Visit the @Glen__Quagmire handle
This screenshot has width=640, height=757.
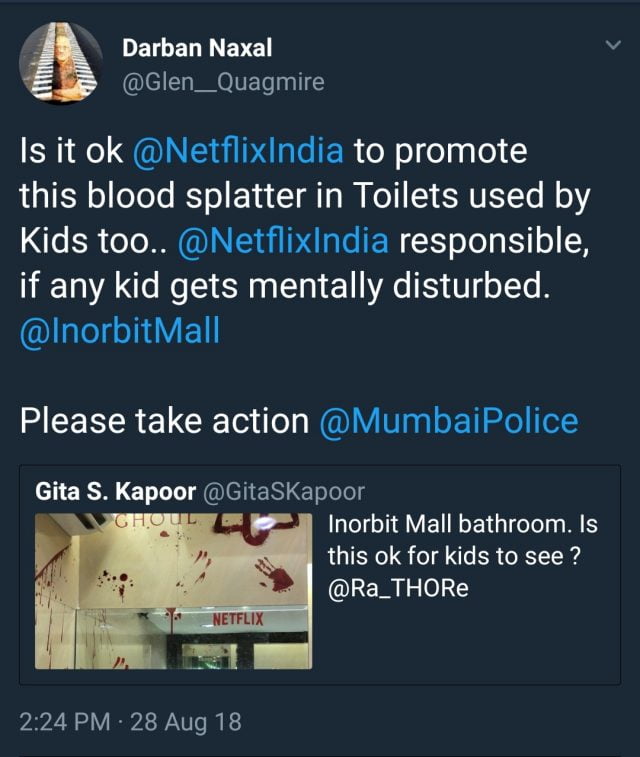coord(222,82)
